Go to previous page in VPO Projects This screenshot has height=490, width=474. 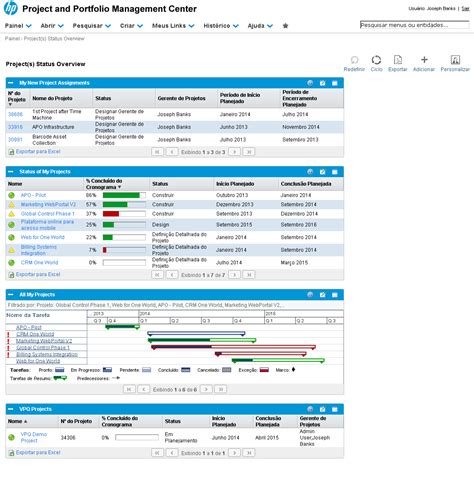point(172,453)
